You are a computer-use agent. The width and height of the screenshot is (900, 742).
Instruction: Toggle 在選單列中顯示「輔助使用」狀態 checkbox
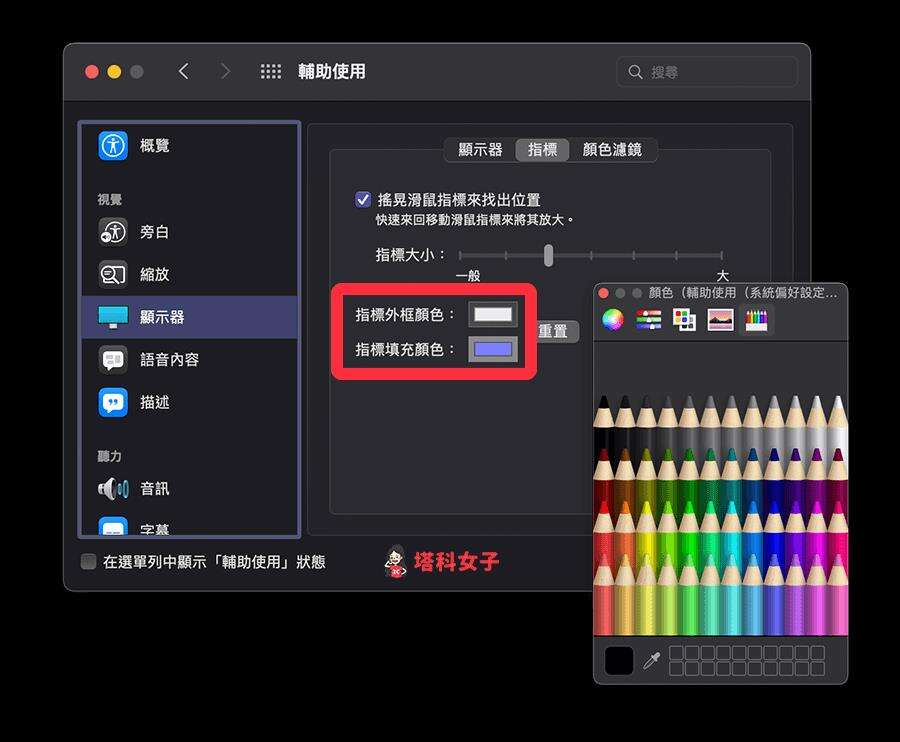coord(88,561)
